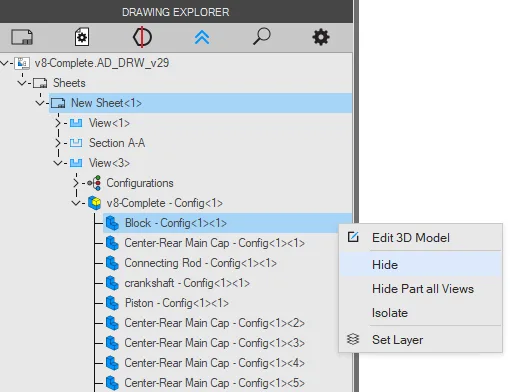Select the v8-Complete.AD_DRW_v29 label
The height and width of the screenshot is (392, 510).
click(102, 63)
